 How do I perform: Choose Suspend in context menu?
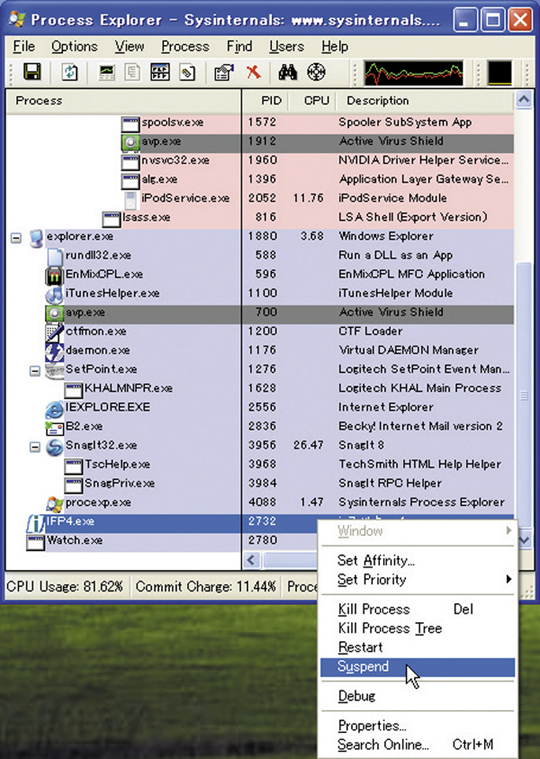tap(418, 667)
